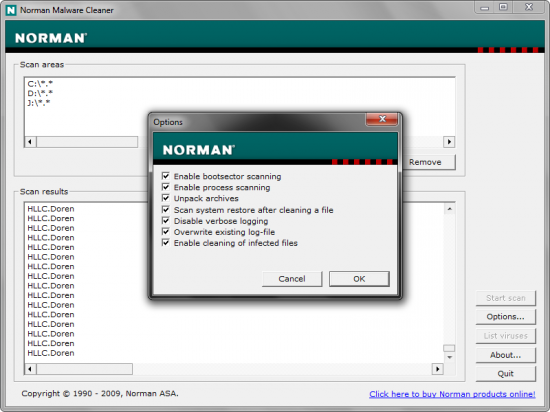Image resolution: width=550 pixels, height=412 pixels.
Task: Click Scan results scroll down arrow
Action: tap(449, 357)
